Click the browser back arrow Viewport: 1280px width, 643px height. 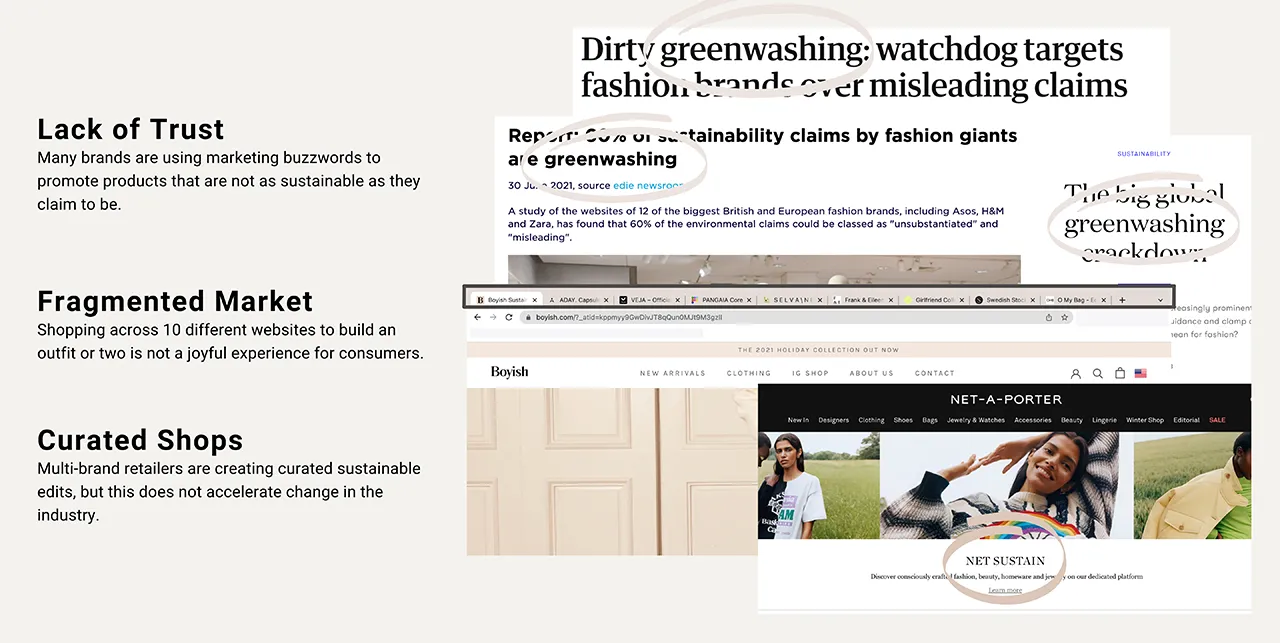click(x=477, y=317)
